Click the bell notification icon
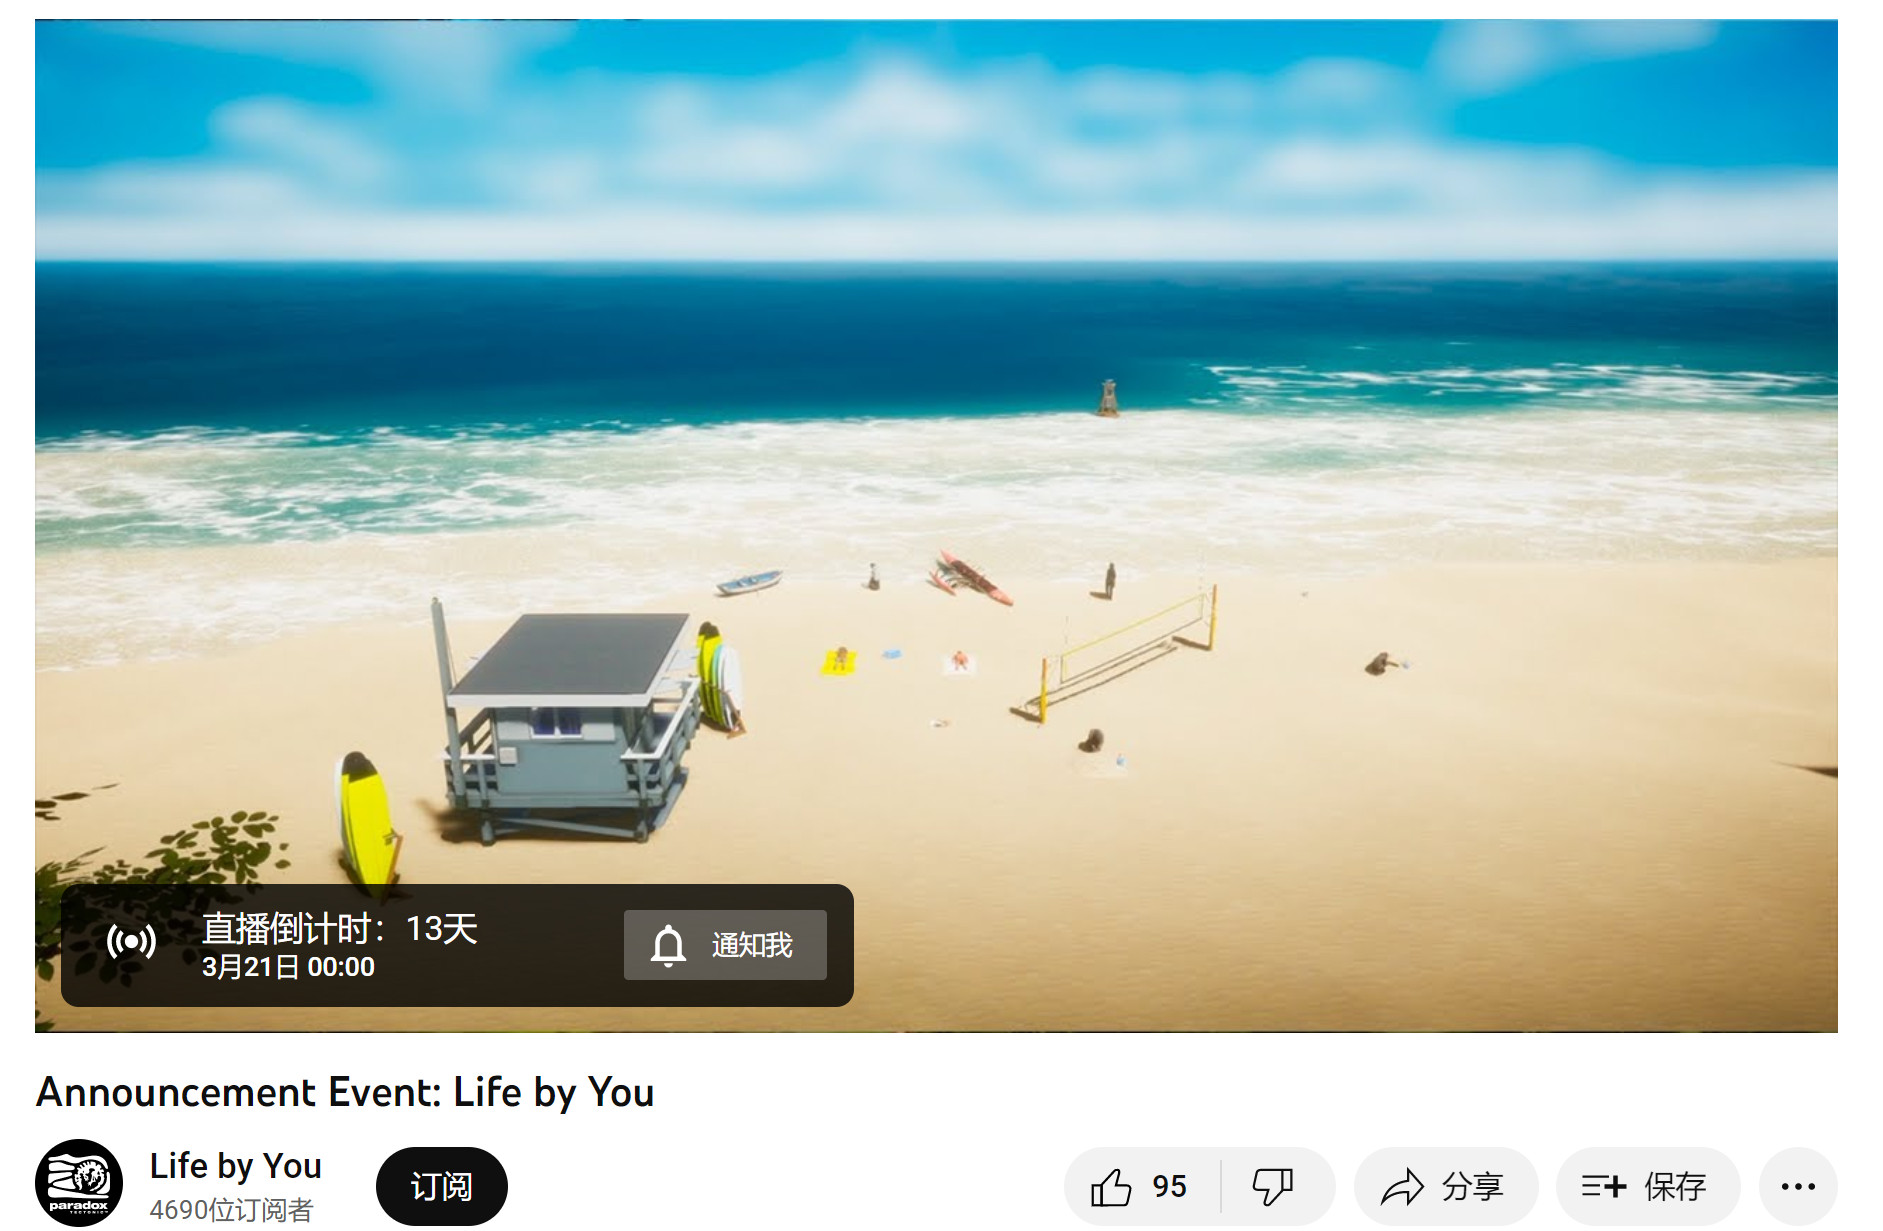This screenshot has height=1231, width=1883. [668, 945]
